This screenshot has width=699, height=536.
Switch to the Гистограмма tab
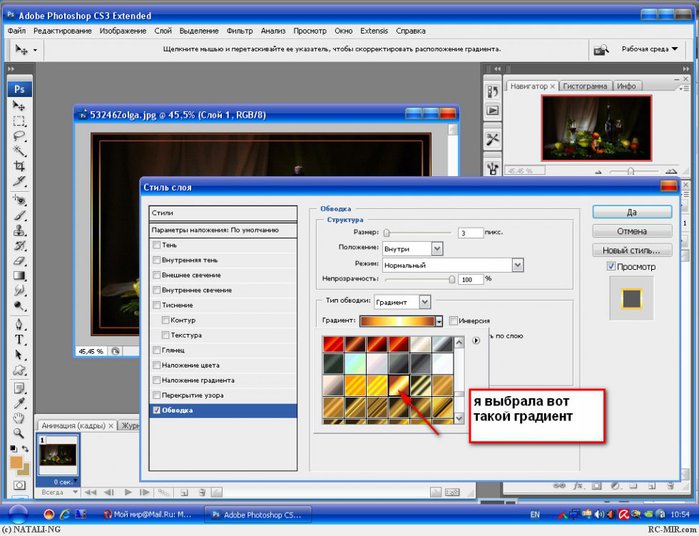[x=584, y=86]
